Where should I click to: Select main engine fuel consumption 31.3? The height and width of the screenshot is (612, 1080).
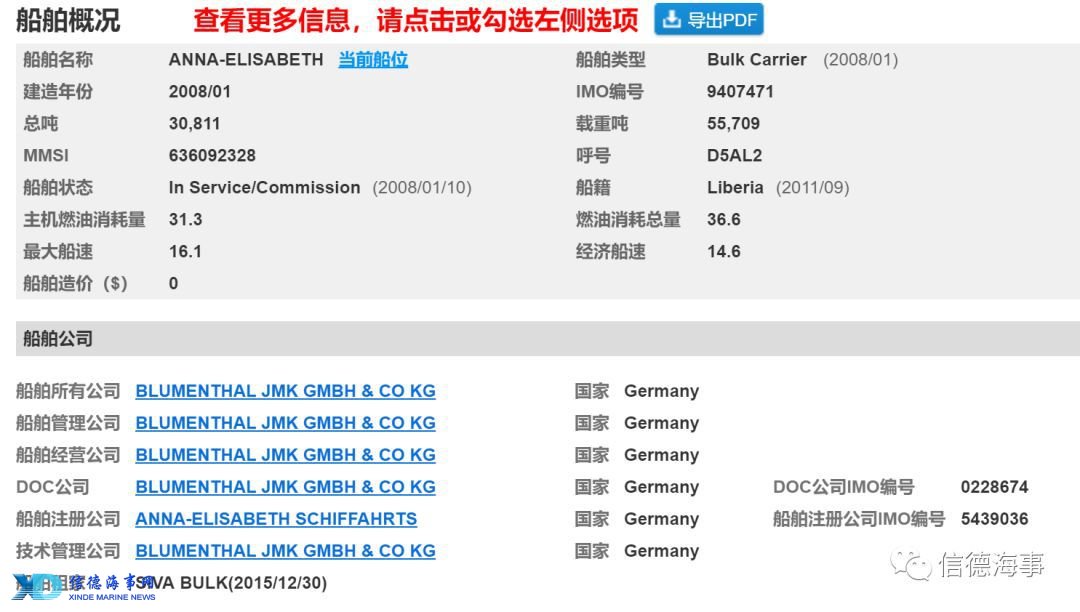pyautogui.click(x=185, y=220)
